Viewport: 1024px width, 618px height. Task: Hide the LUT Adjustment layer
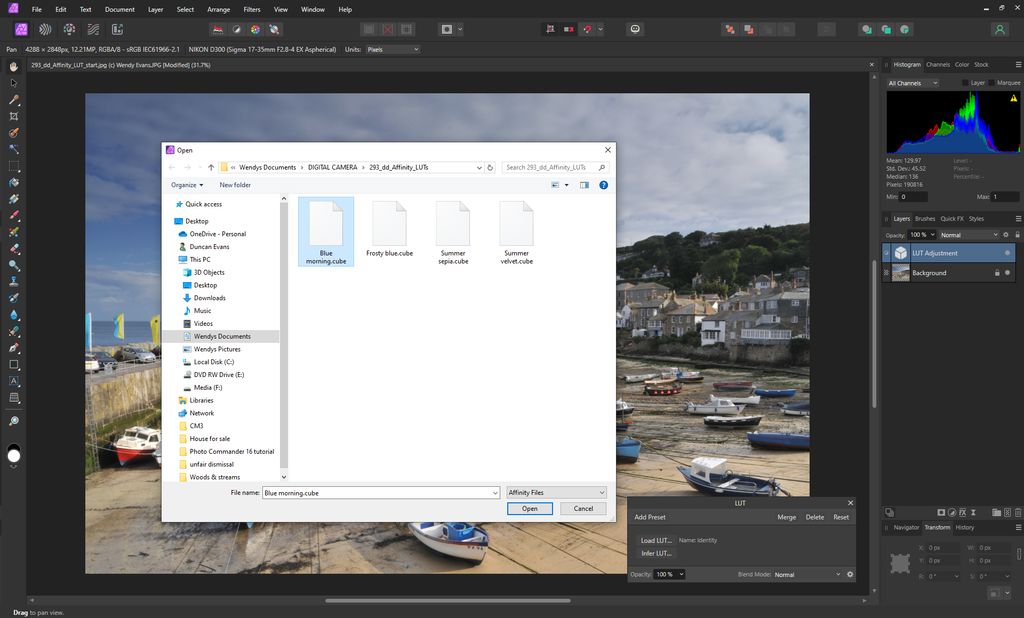pyautogui.click(x=1008, y=253)
